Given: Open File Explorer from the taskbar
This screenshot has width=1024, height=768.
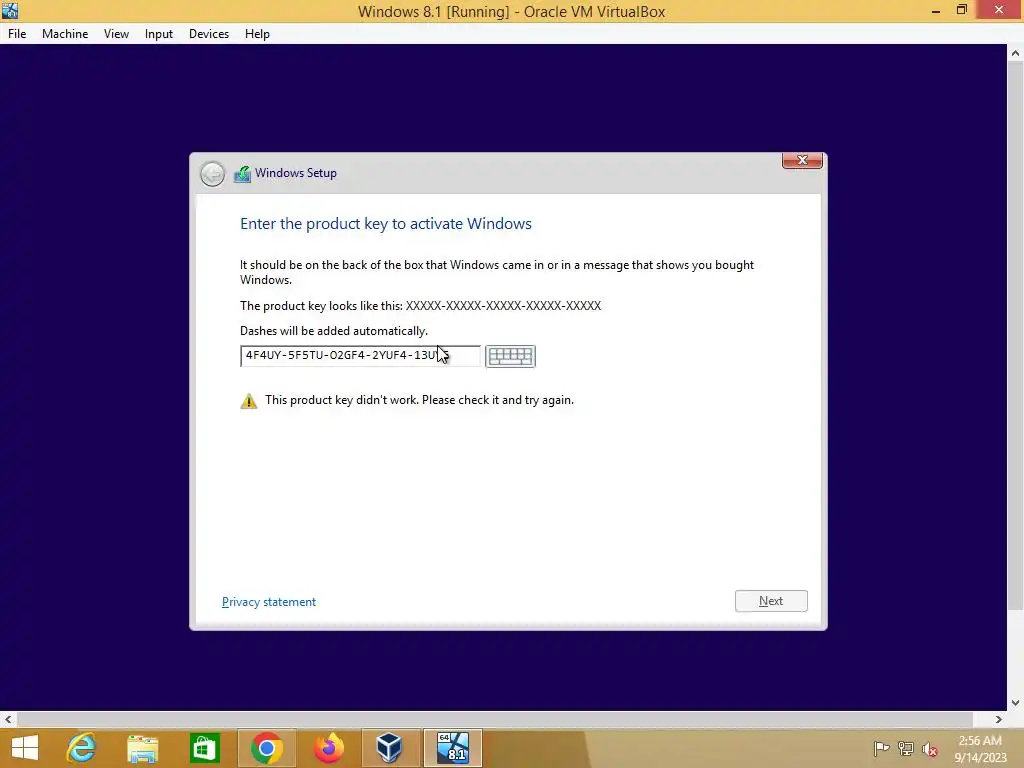Looking at the screenshot, I should tap(142, 748).
